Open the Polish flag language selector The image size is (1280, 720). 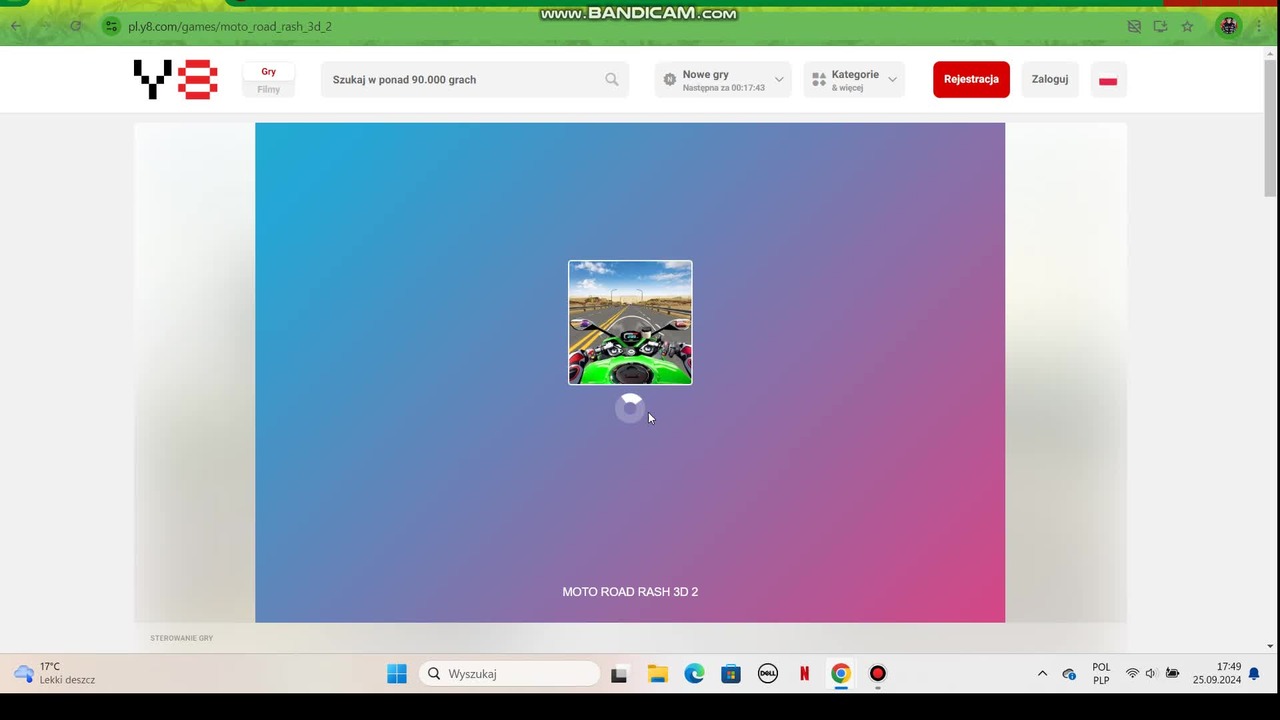tap(1108, 80)
